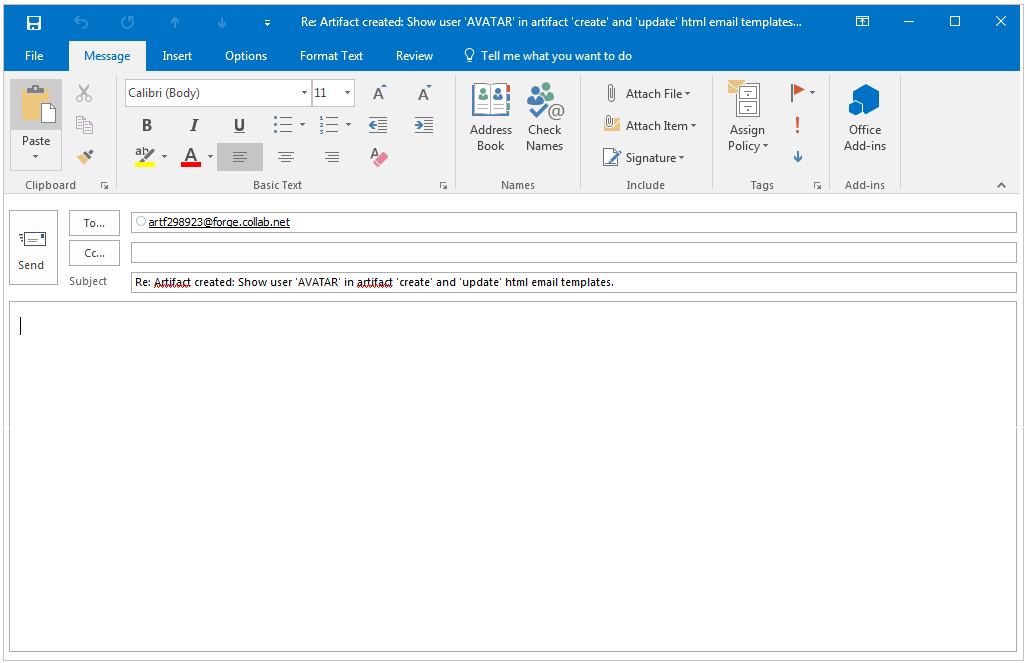Viewport: 1025px width, 663px height.
Task: Open the font name Calibri (Body) dropdown
Action: tap(304, 93)
